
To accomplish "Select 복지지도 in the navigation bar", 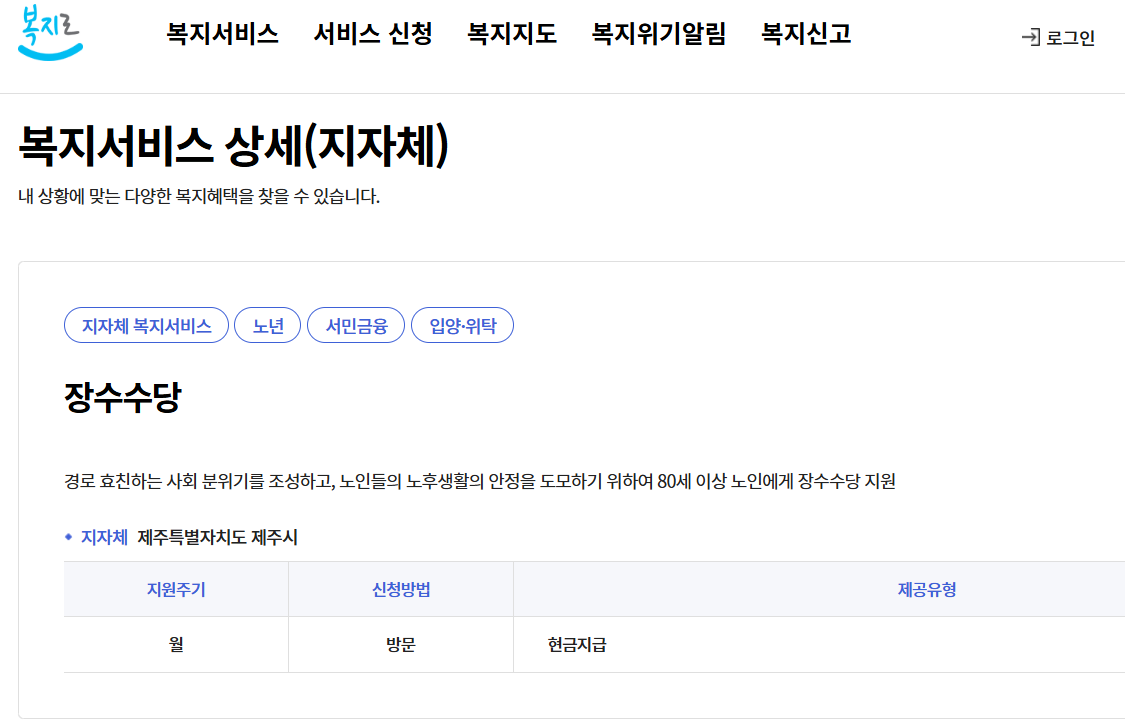I will tap(511, 33).
